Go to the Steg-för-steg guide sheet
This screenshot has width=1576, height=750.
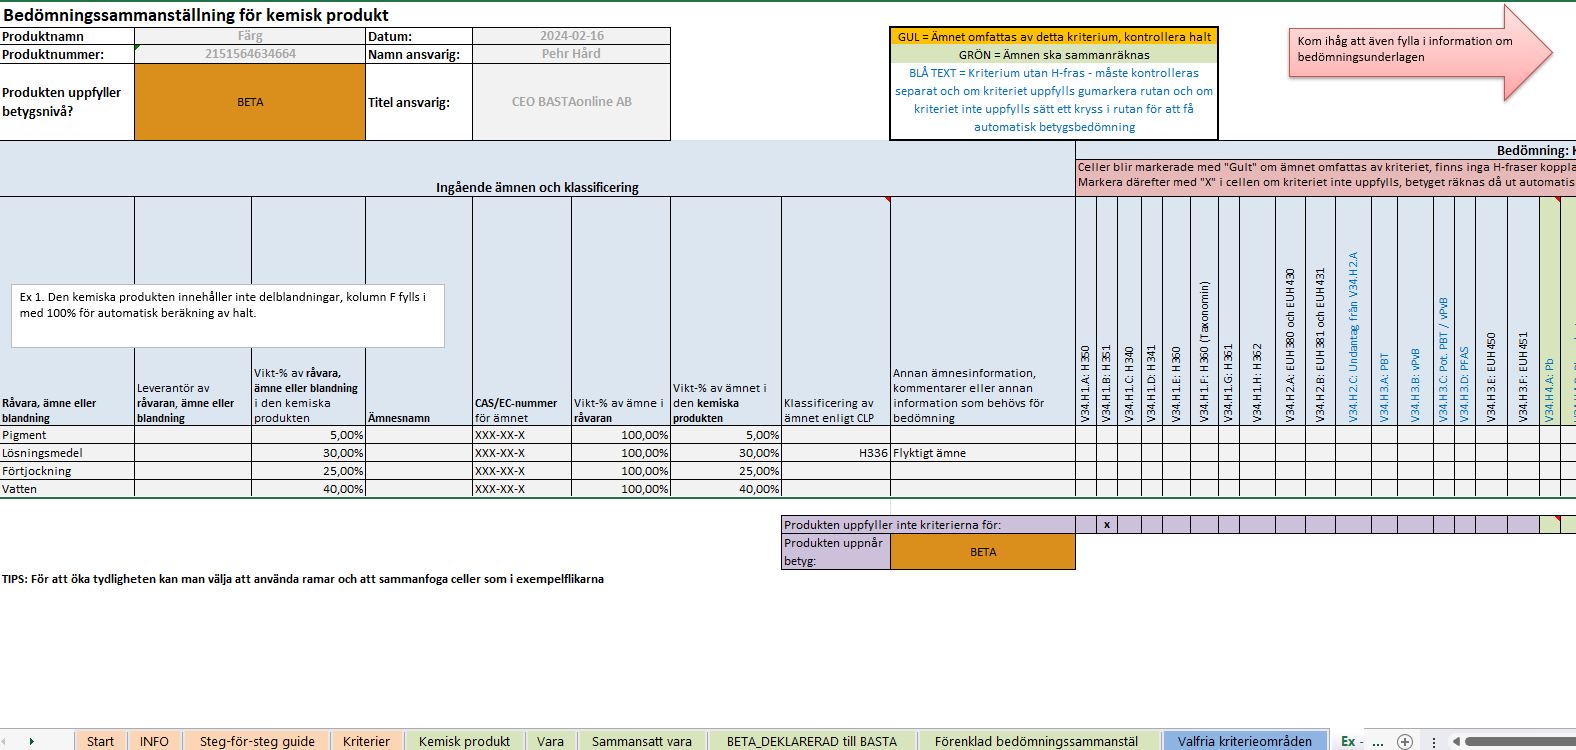click(257, 741)
